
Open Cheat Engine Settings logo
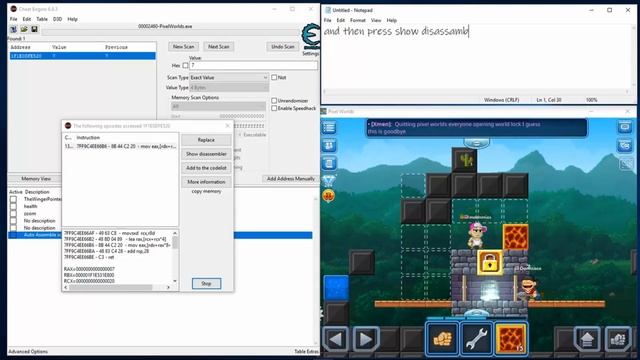[311, 37]
